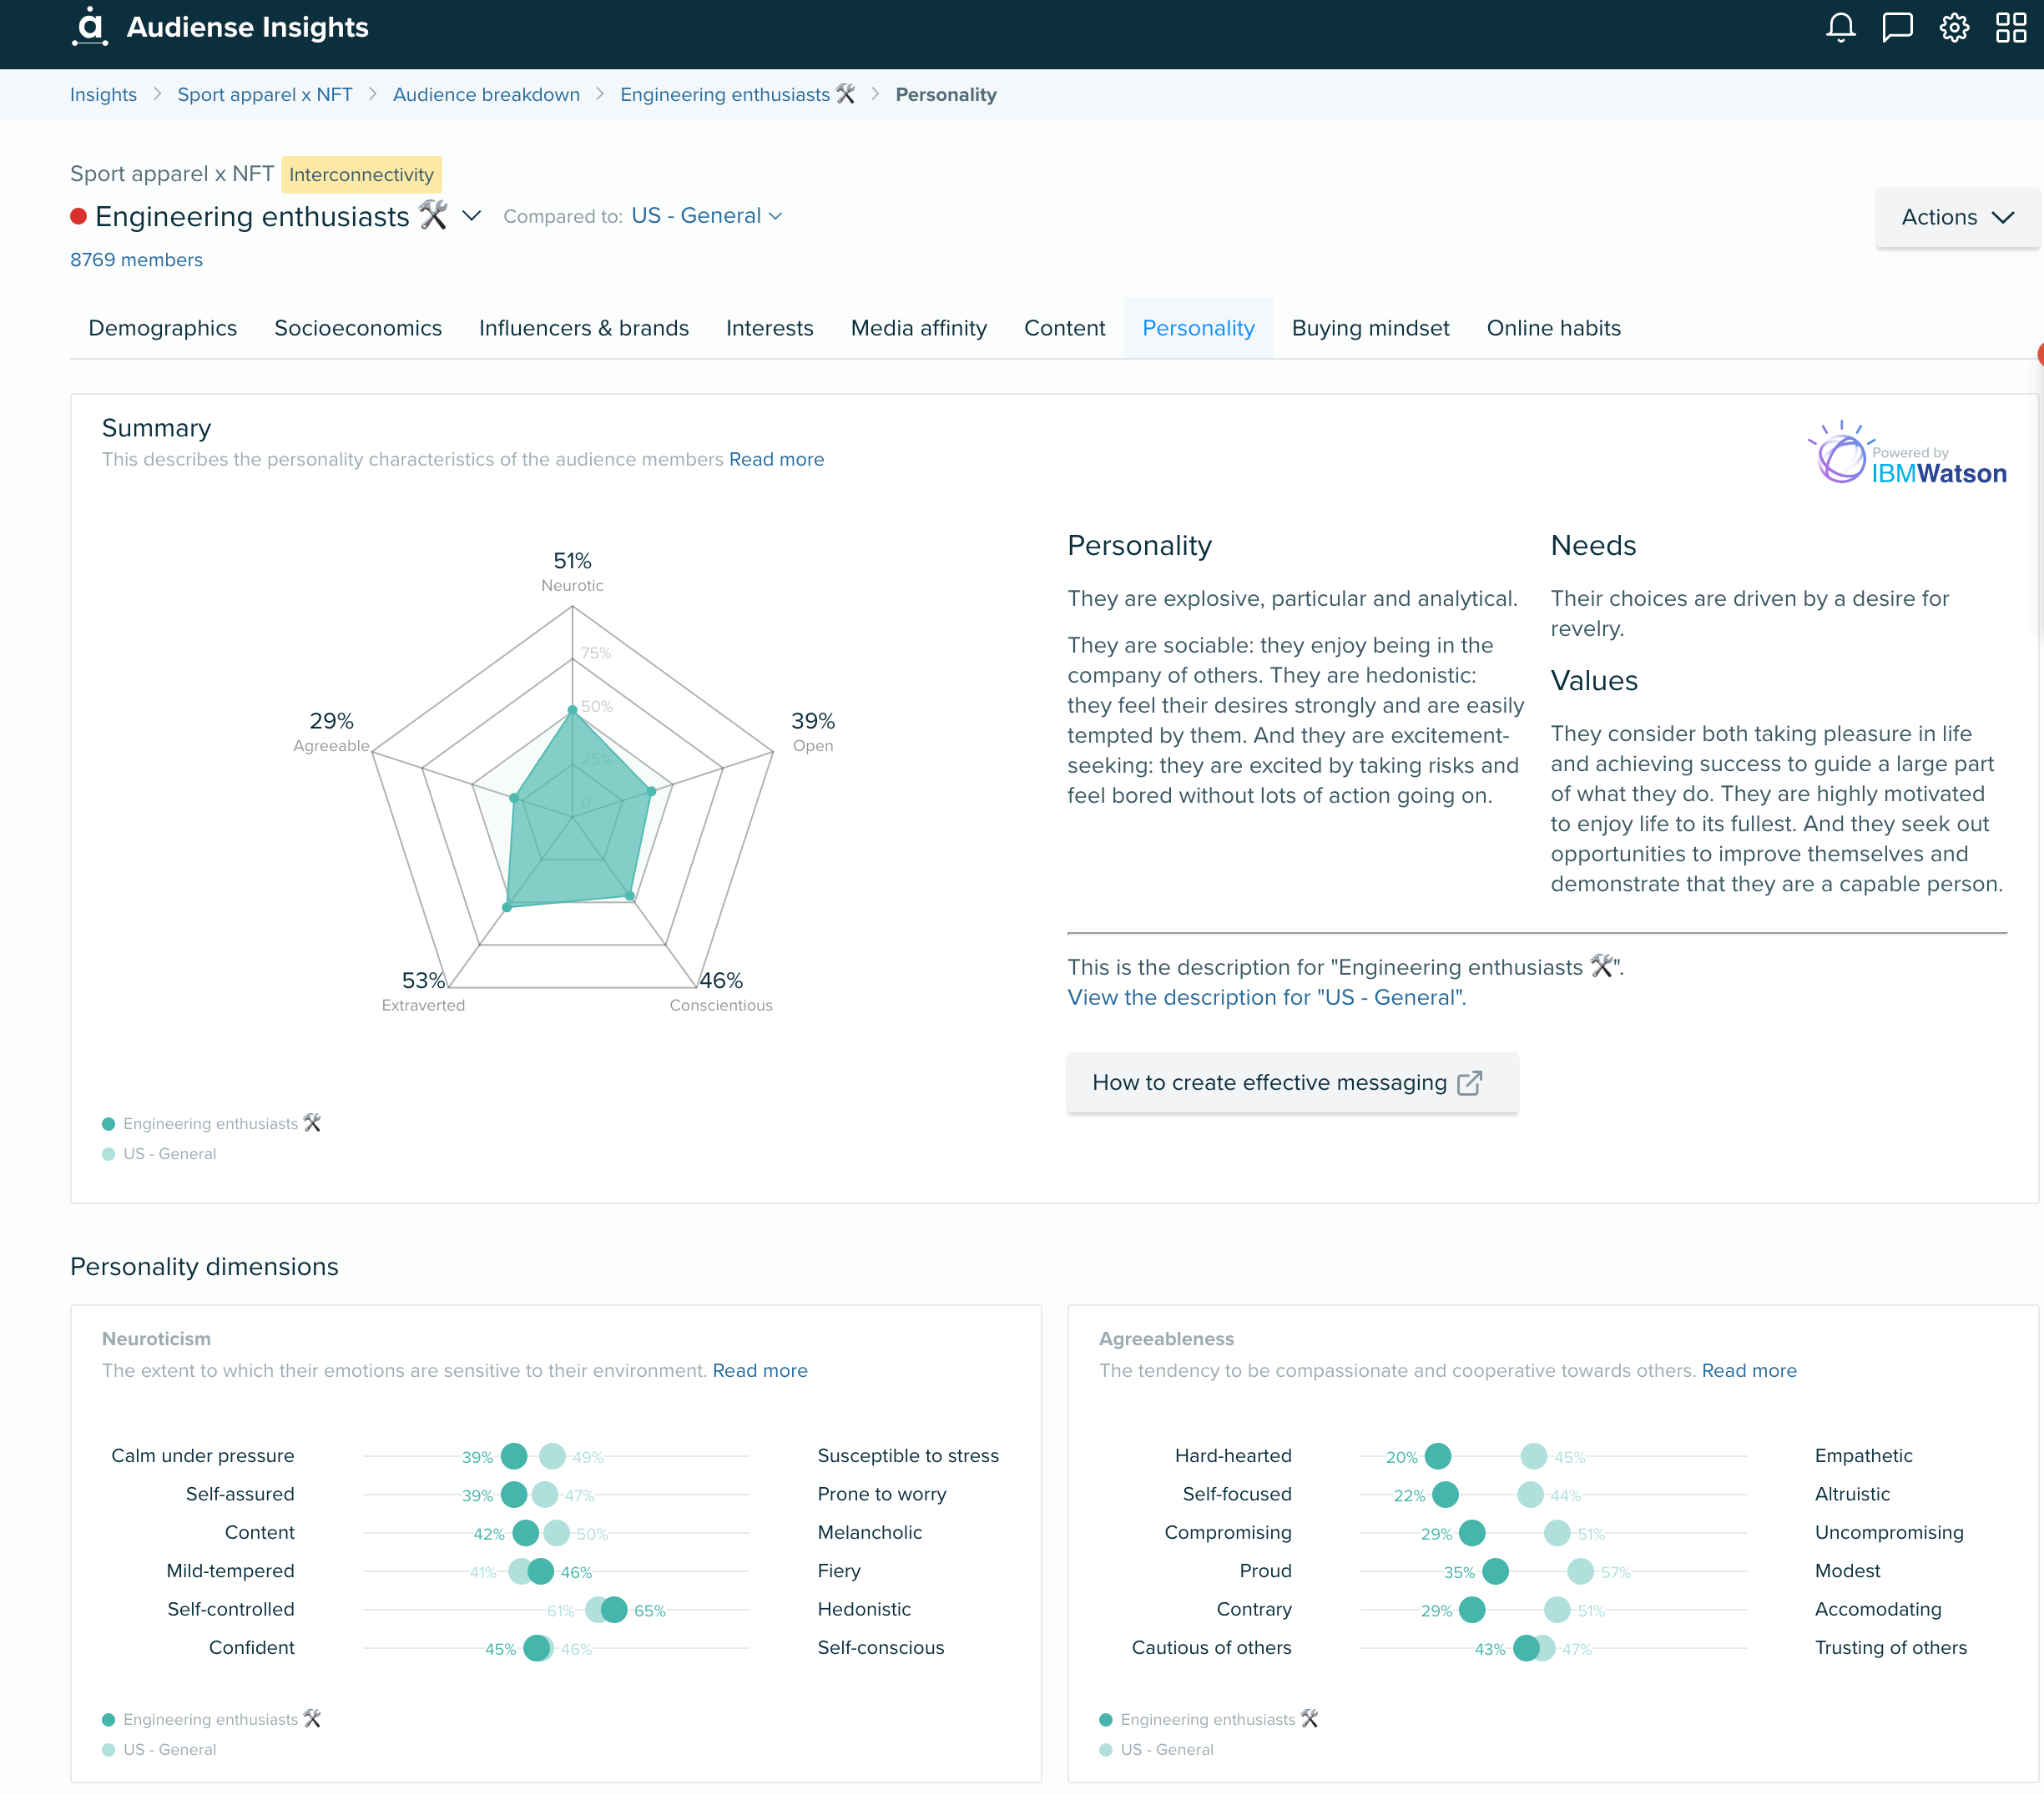Image resolution: width=2044 pixels, height=1795 pixels.
Task: Open Audience breakdown breadcrumb link
Action: pyautogui.click(x=486, y=94)
